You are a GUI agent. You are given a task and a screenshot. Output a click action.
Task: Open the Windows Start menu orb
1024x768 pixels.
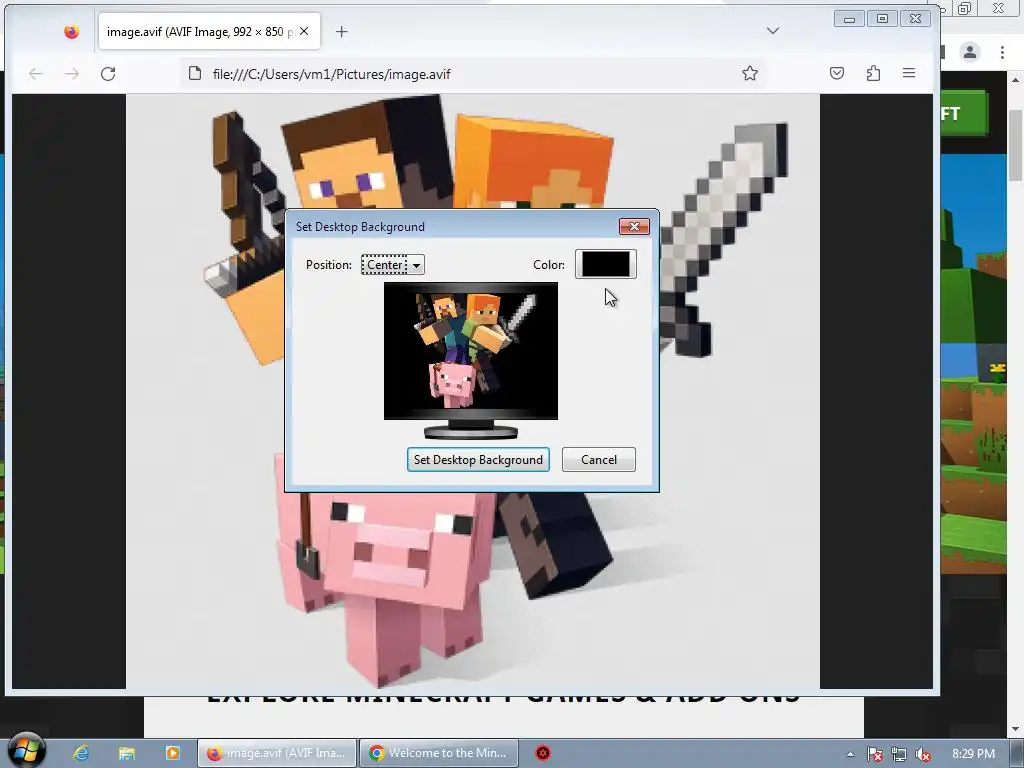pos(26,750)
